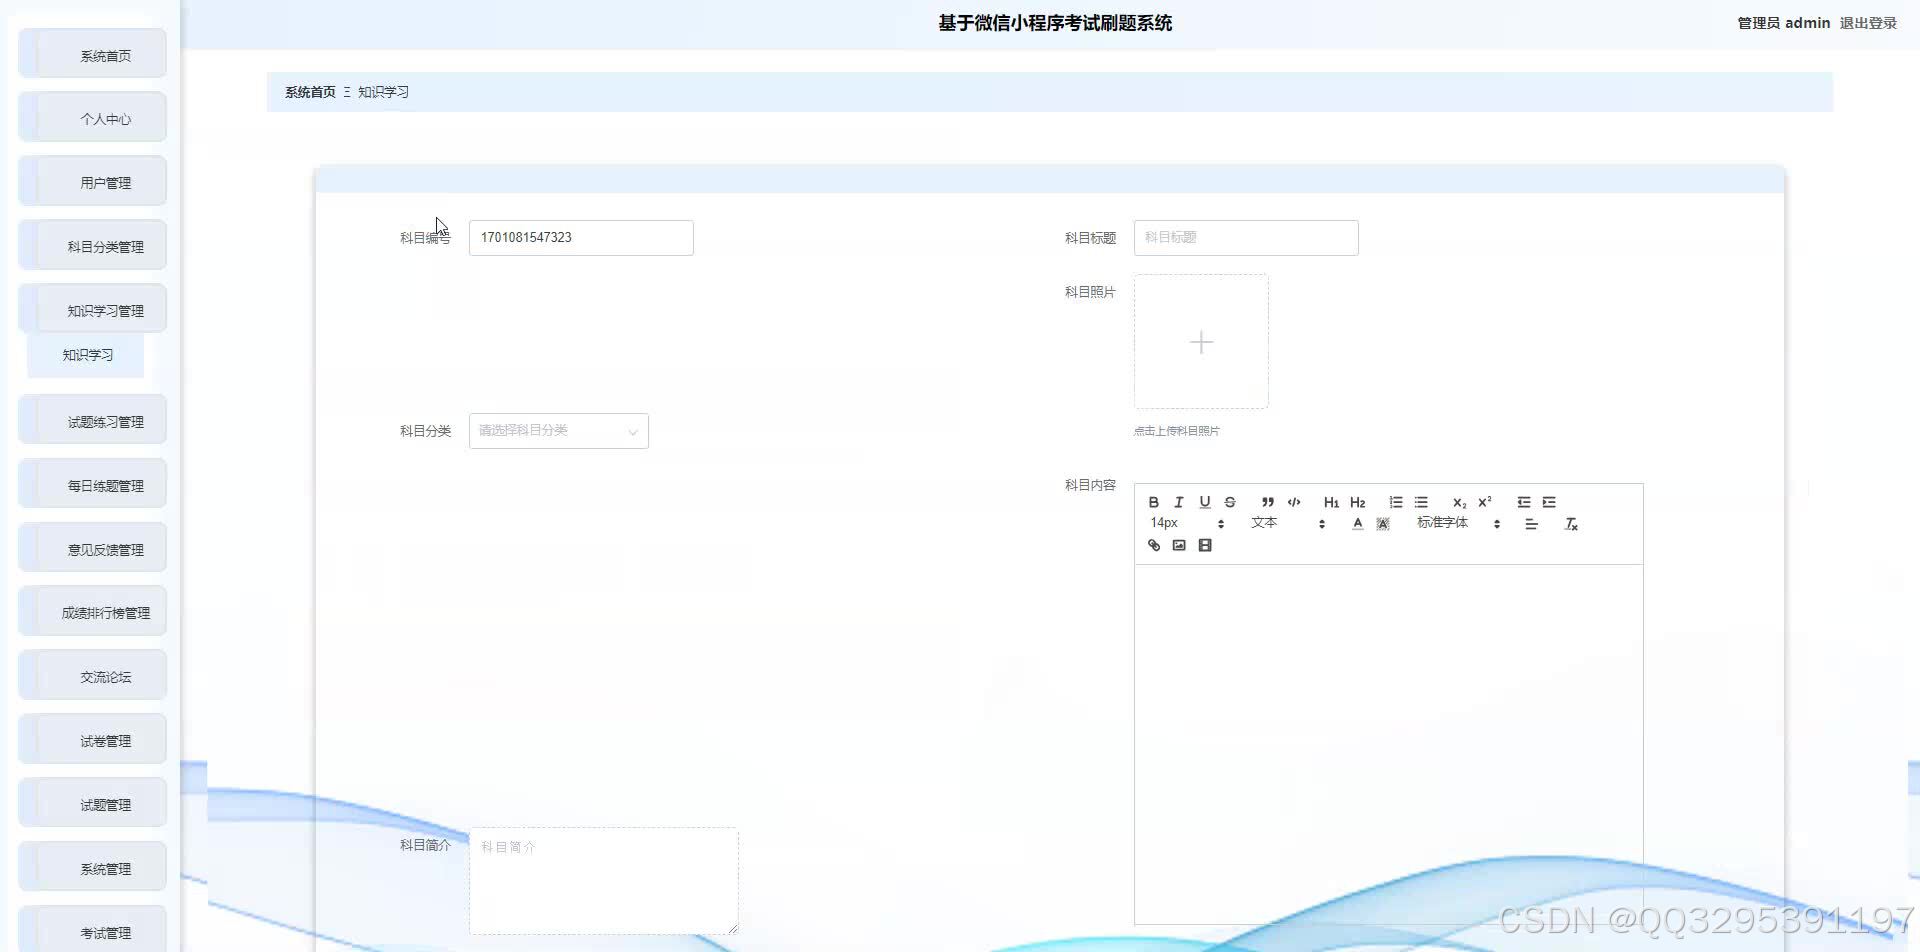Apply strikethrough formatting

click(1230, 502)
